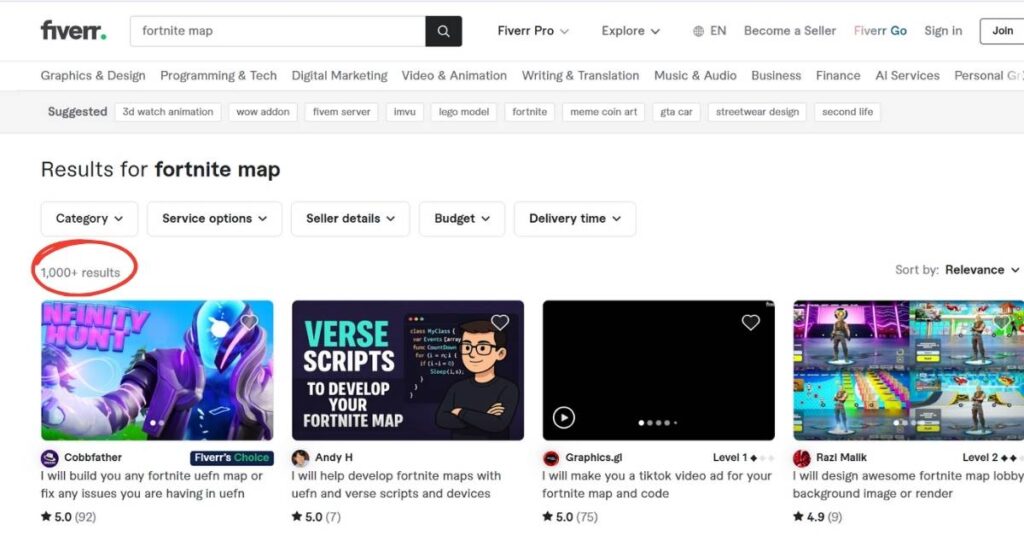Open Business category
Viewport: 1024px width, 536px height.
tap(776, 76)
